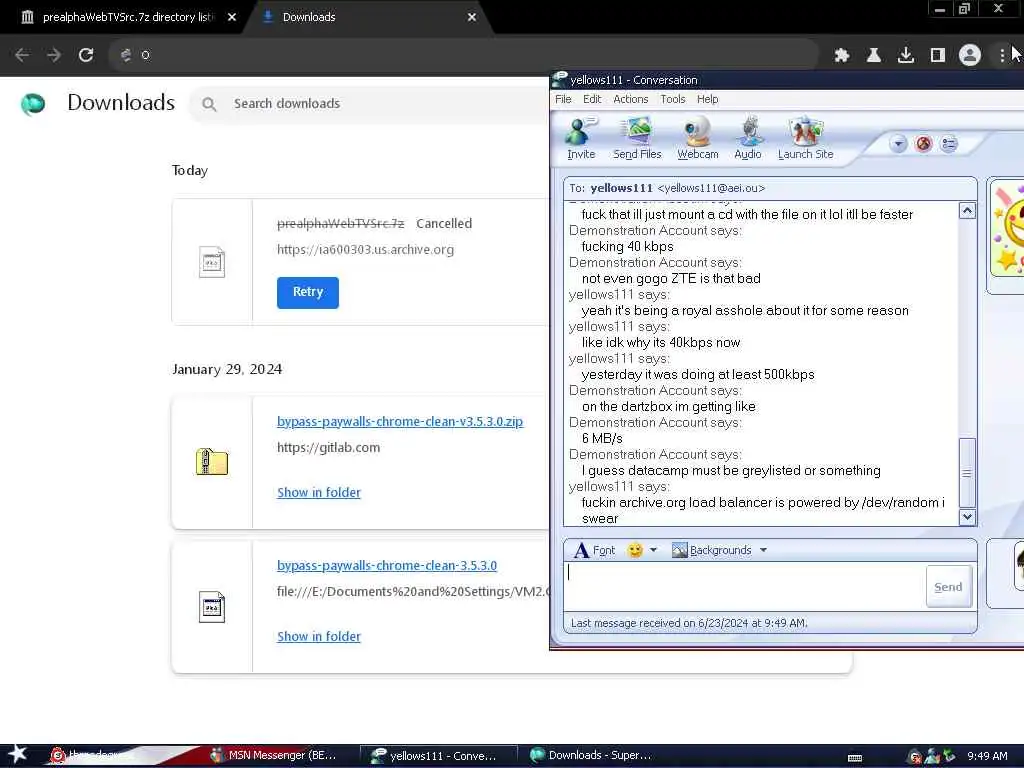Click the Backgrounds picture icon
Screen dimensions: 1024x768
[680, 550]
